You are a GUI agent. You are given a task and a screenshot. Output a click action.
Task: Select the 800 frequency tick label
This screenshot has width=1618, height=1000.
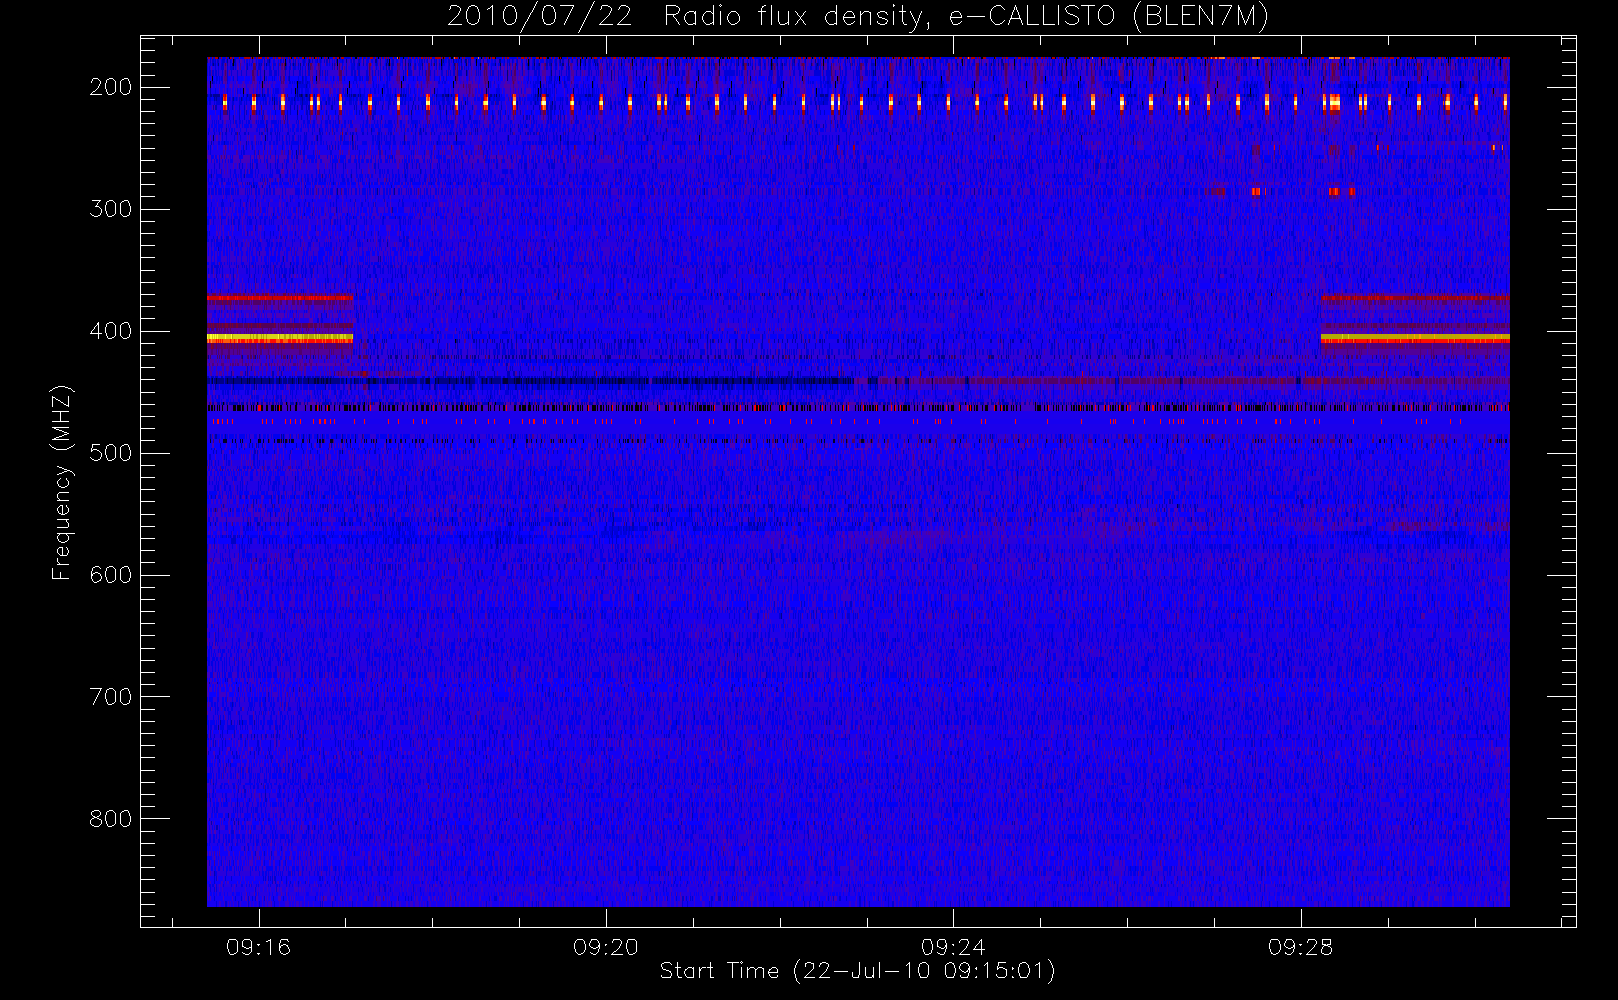(x=111, y=819)
